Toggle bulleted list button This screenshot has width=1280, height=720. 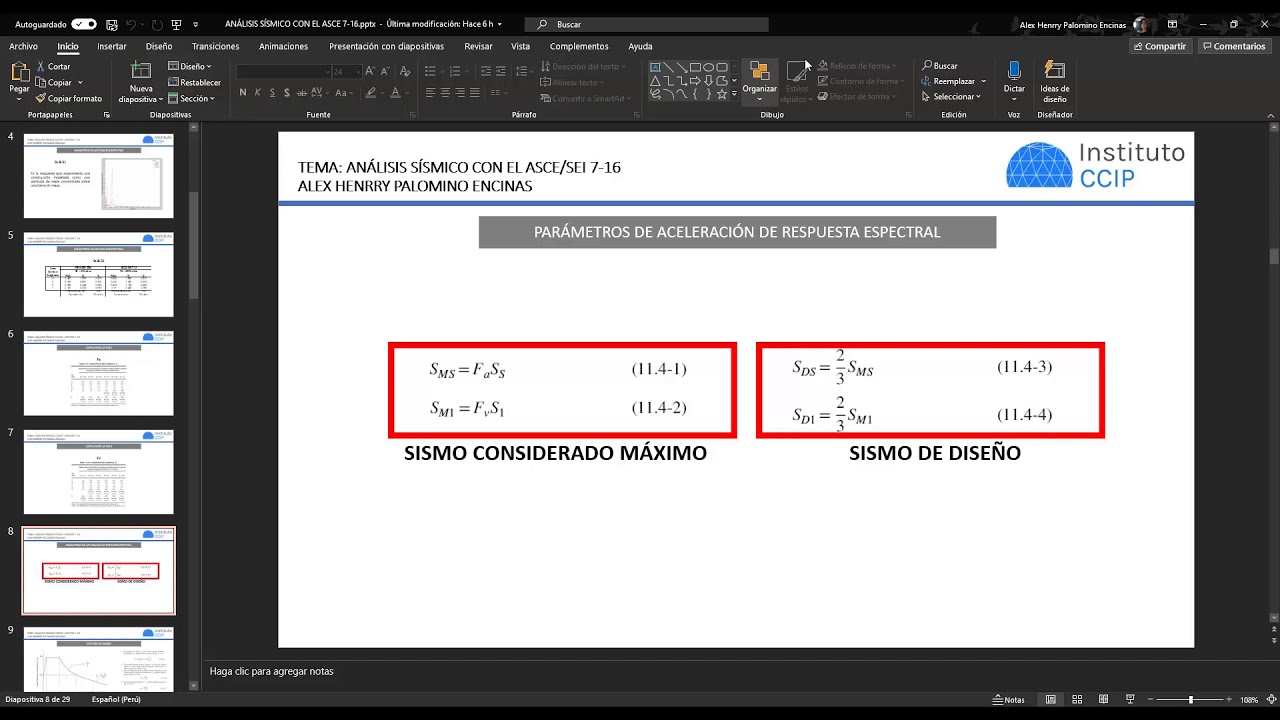pos(430,71)
